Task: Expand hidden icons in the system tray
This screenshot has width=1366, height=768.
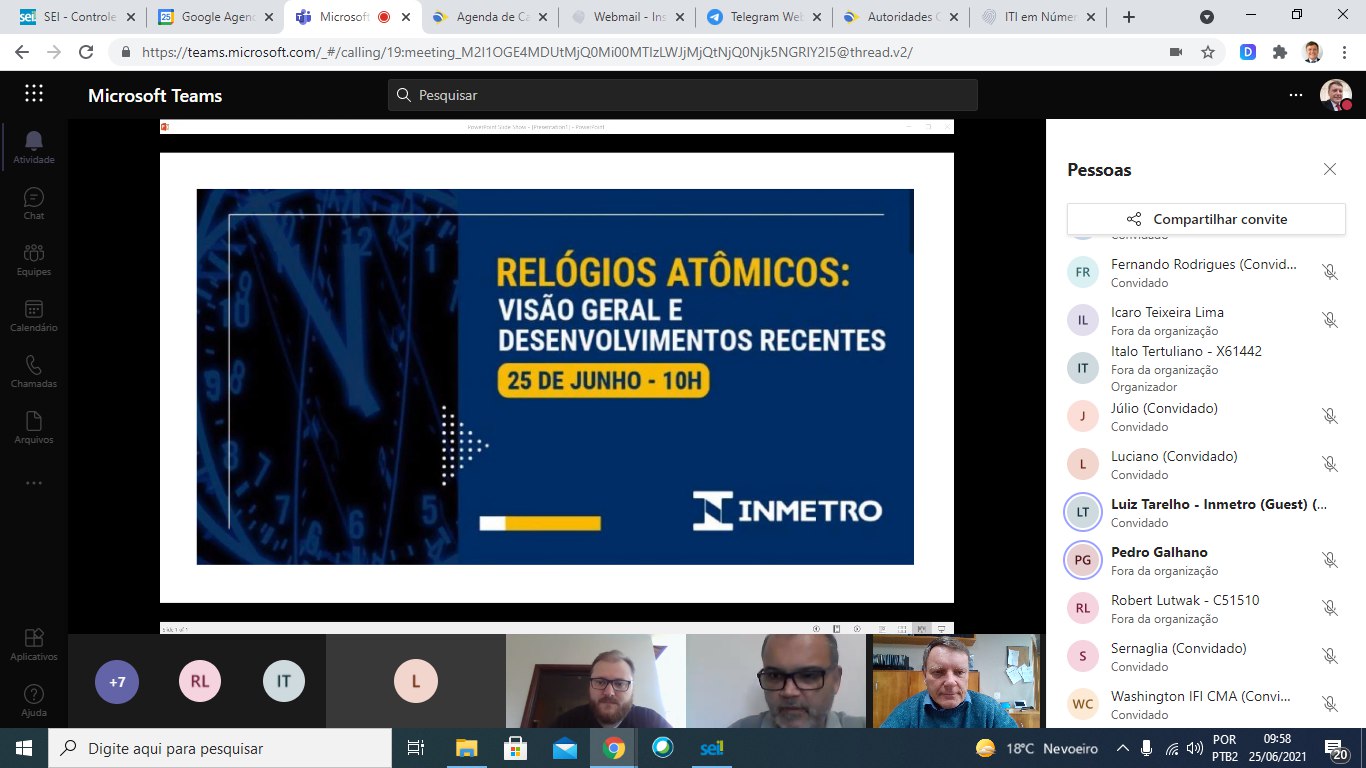Action: click(1122, 746)
